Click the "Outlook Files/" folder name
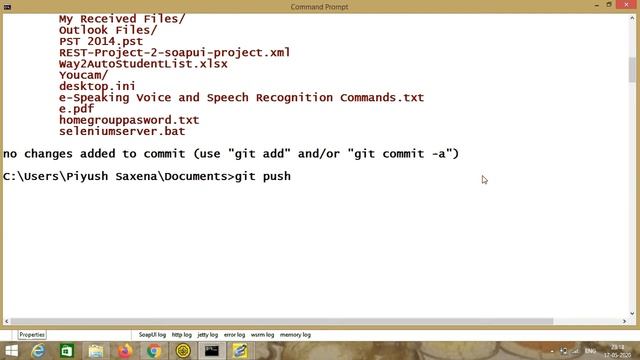This screenshot has height=360, width=640. (108, 30)
